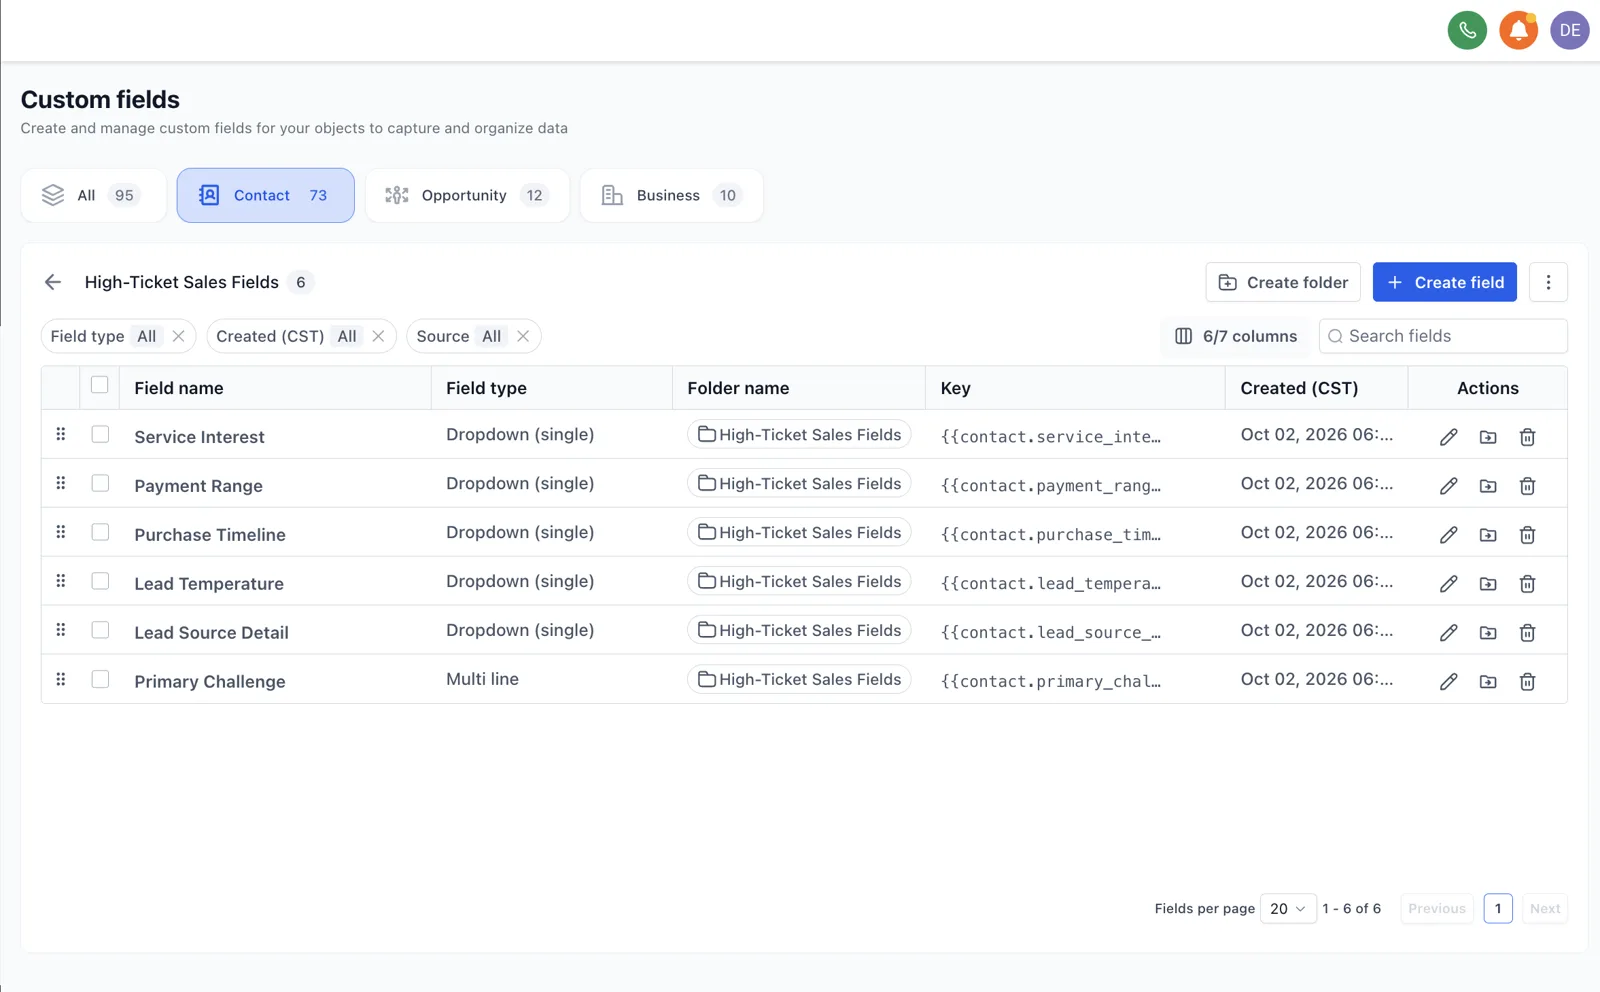The width and height of the screenshot is (1600, 992).
Task: Delete the Service Interest field
Action: (1527, 437)
